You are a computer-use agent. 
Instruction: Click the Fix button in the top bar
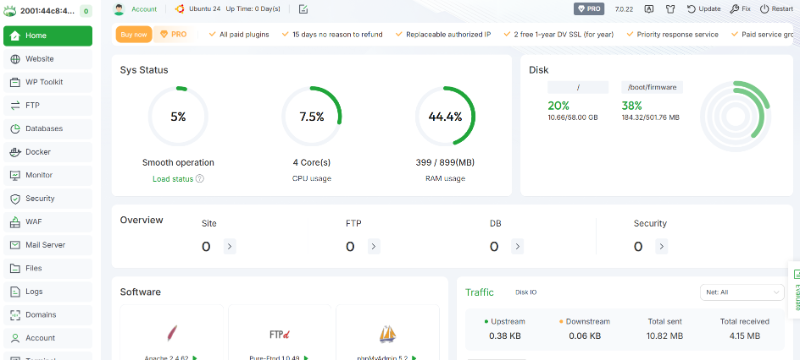[740, 9]
